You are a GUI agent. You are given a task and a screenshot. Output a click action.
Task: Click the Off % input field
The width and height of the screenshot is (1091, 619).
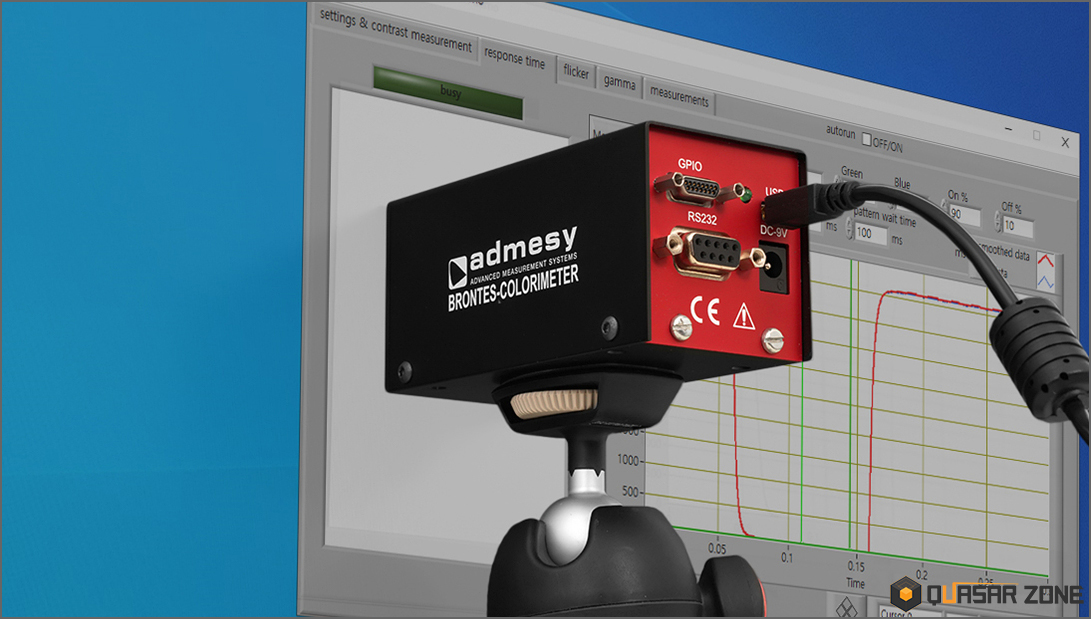click(x=1017, y=227)
